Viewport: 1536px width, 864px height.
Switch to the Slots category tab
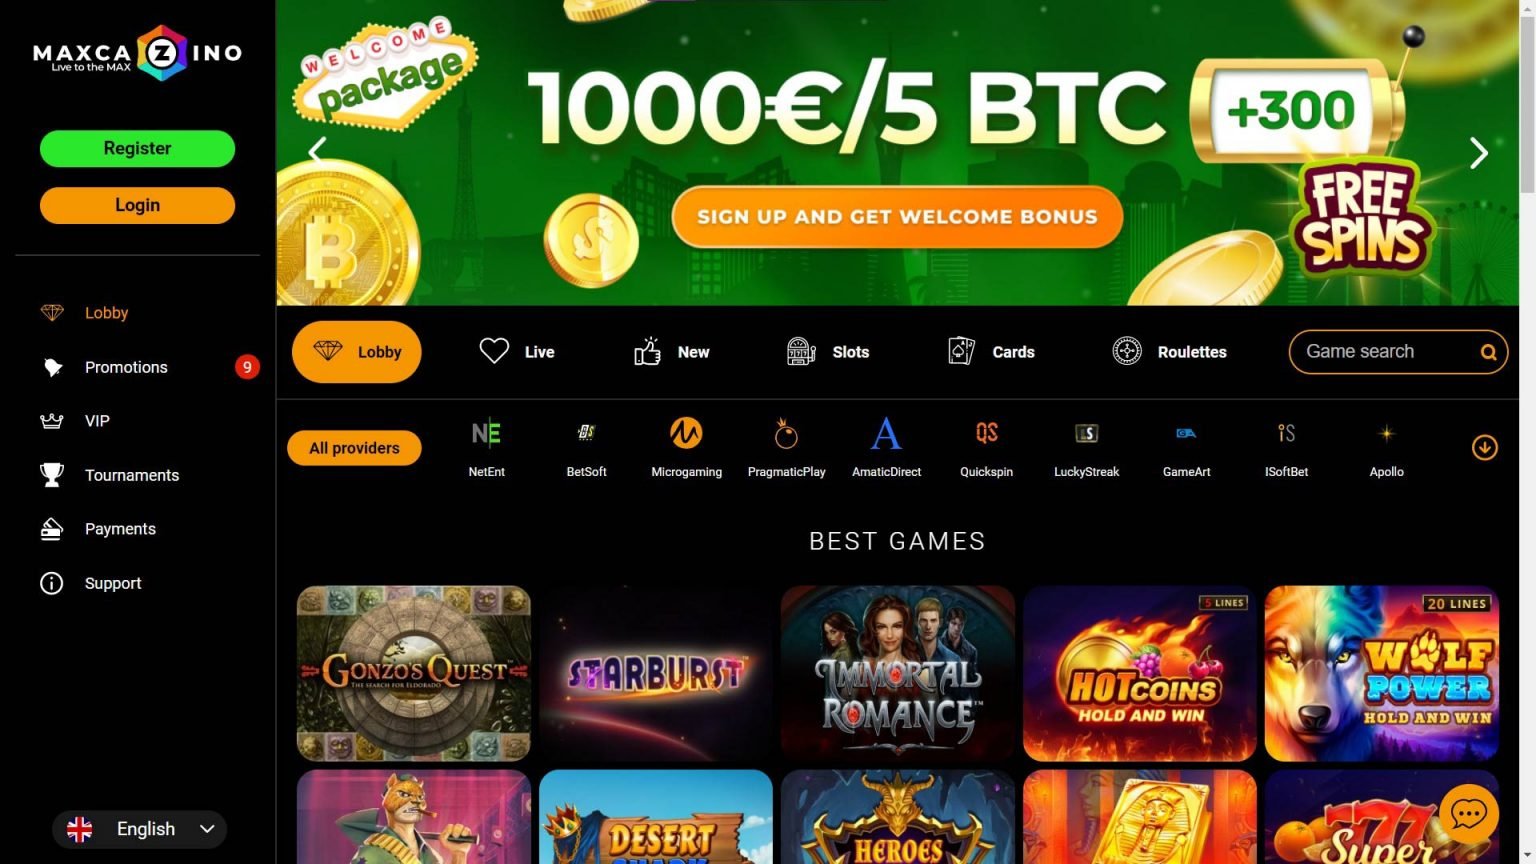(828, 352)
